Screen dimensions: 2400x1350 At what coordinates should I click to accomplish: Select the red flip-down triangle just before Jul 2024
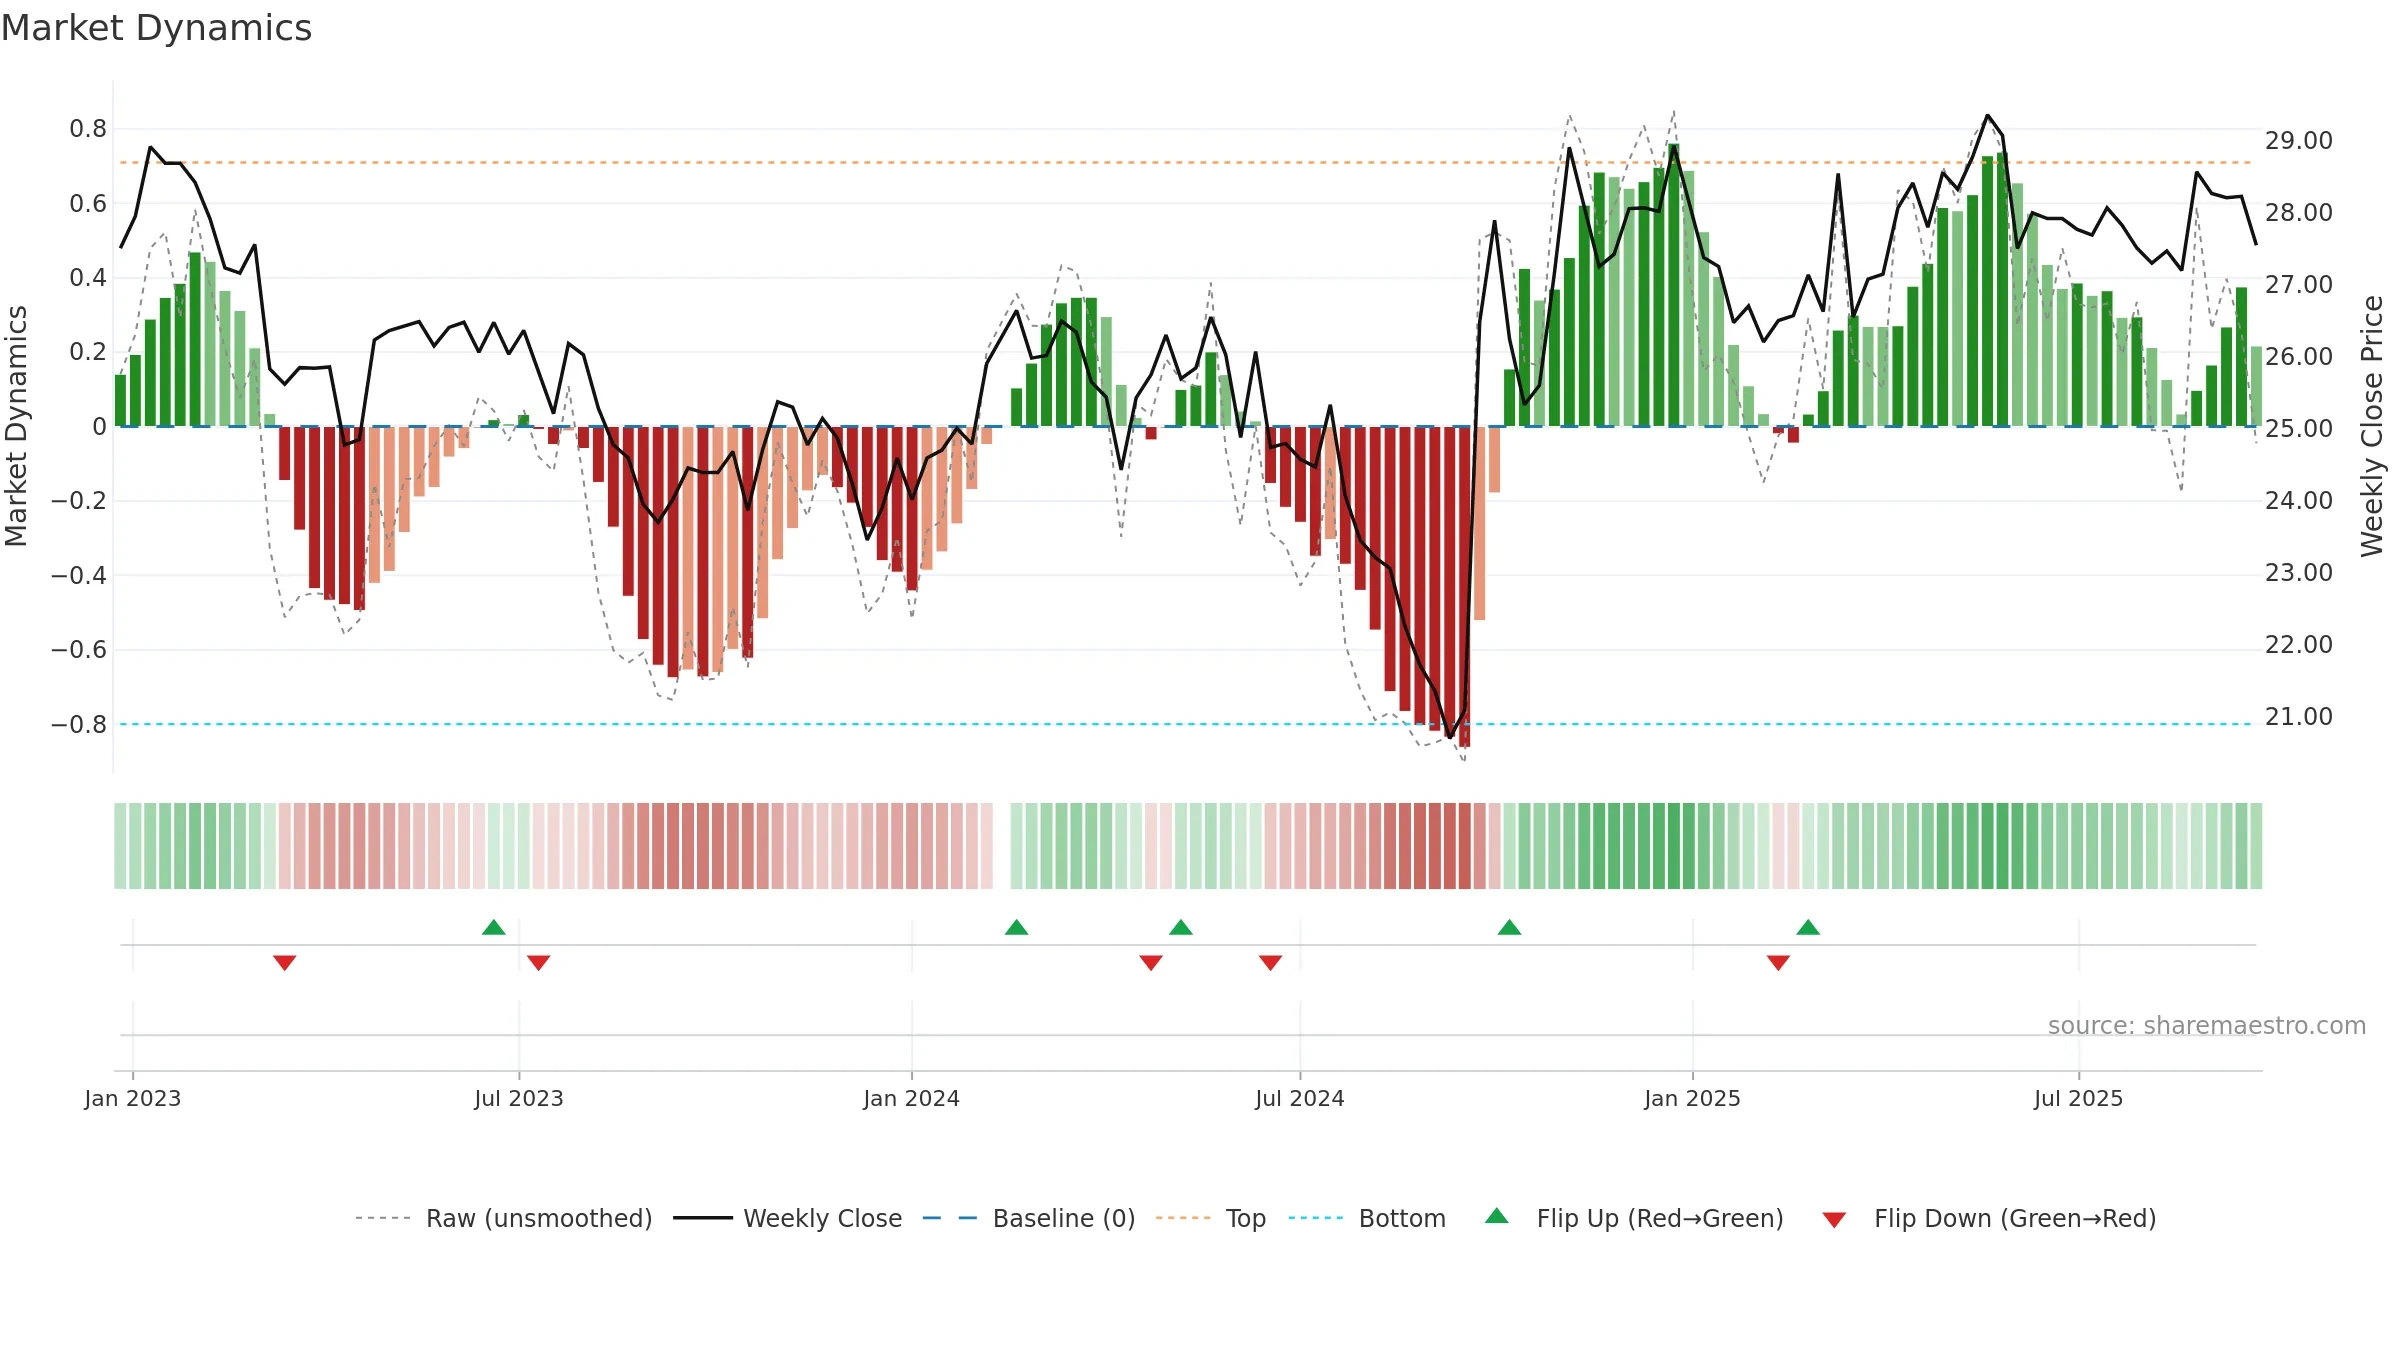(x=1271, y=963)
